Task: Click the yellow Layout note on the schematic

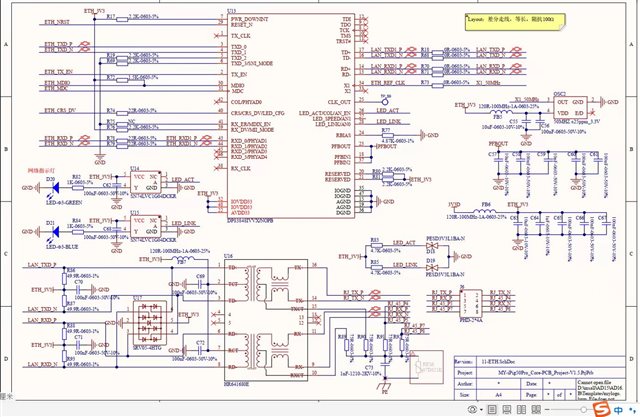Action: [516, 22]
